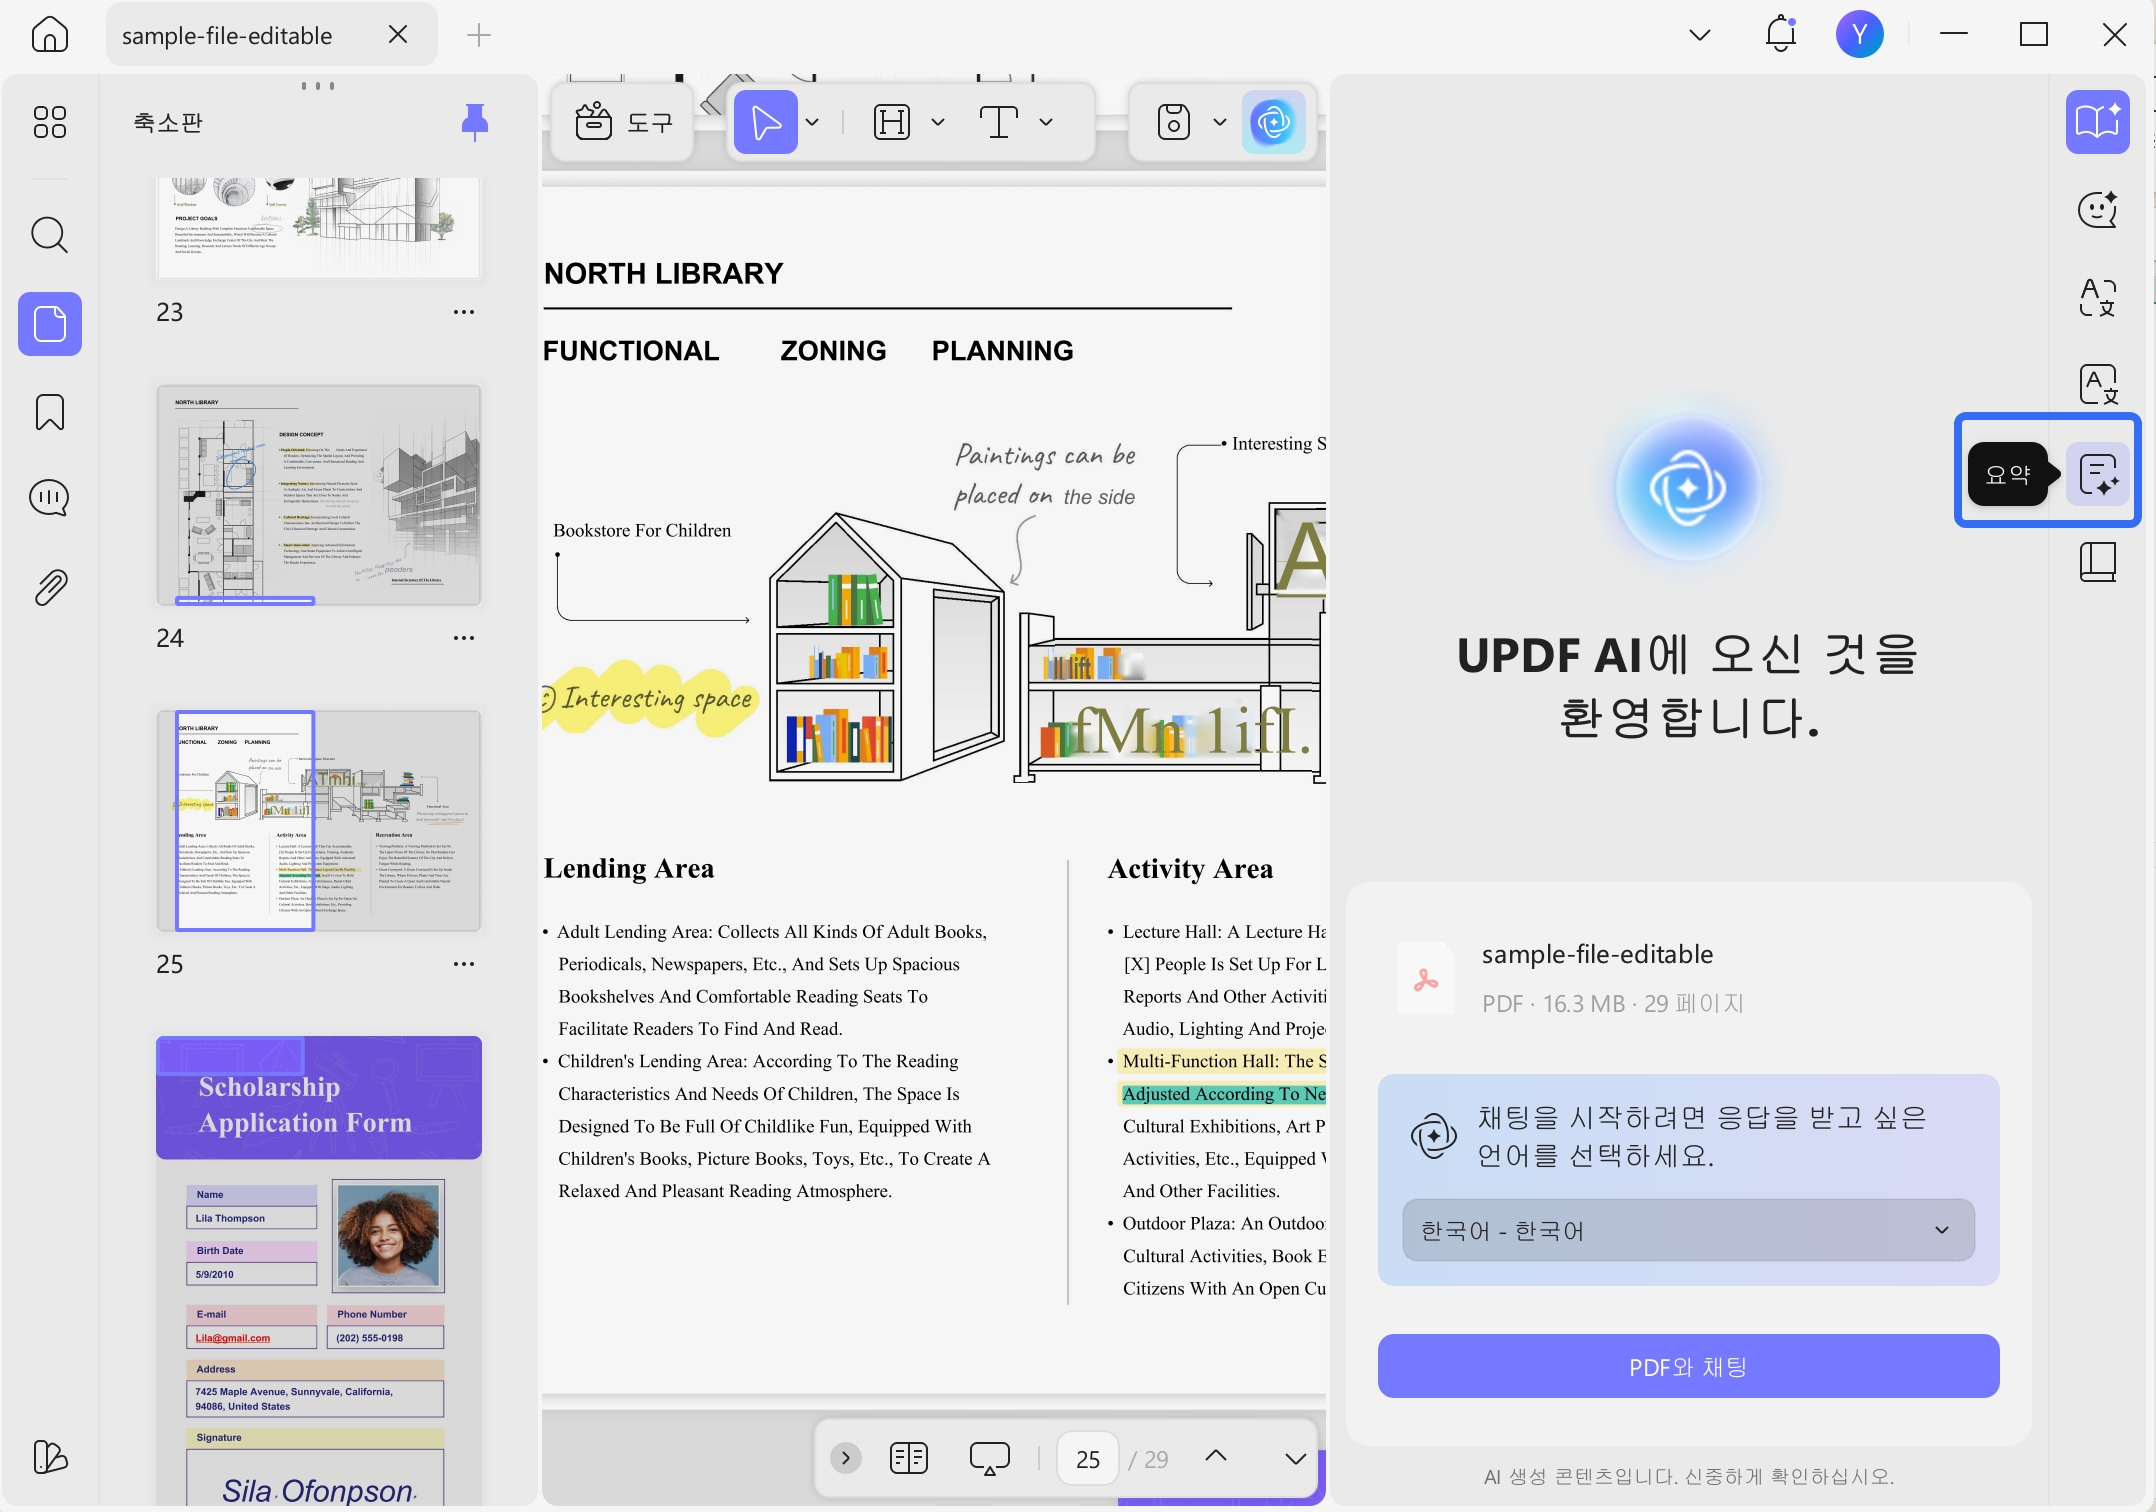The height and width of the screenshot is (1512, 2156).
Task: Select the page 23 thumbnail
Action: coord(318,227)
